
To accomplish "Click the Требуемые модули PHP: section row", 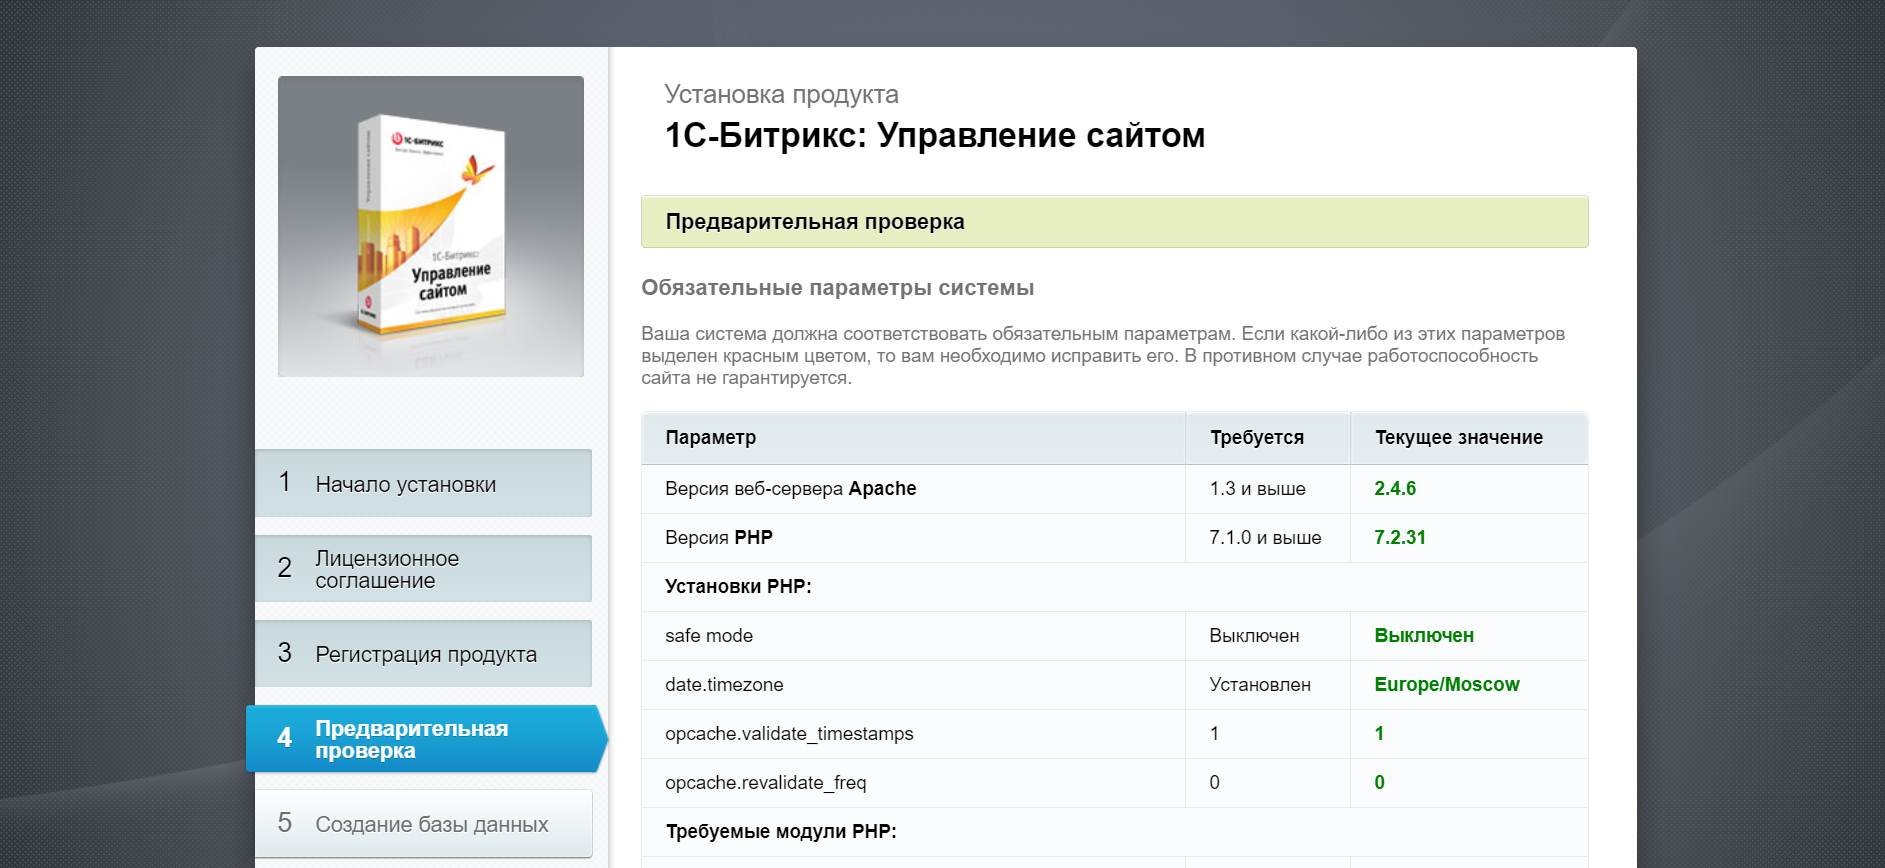I will pos(1115,832).
